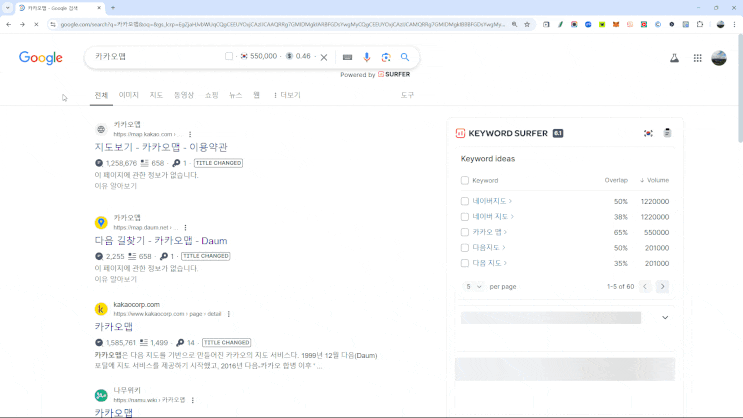The height and width of the screenshot is (418, 743).
Task: Click TITLE CHANGED badge on kakaocorp result
Action: point(227,343)
